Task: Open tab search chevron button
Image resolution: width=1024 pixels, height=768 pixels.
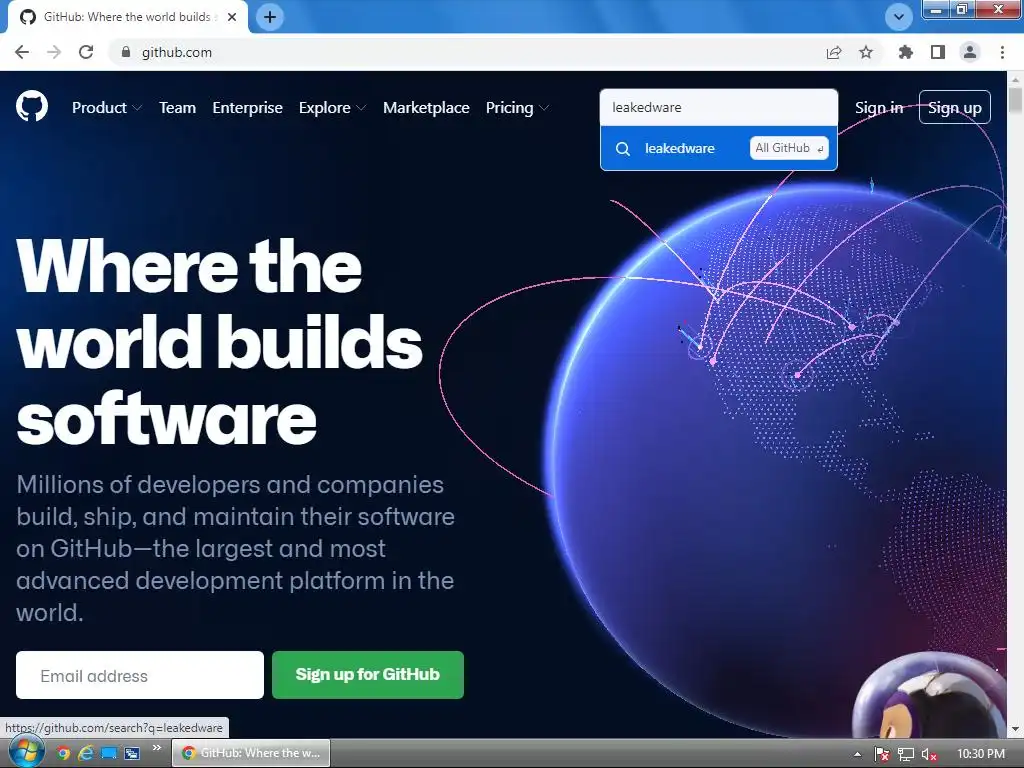Action: [899, 17]
